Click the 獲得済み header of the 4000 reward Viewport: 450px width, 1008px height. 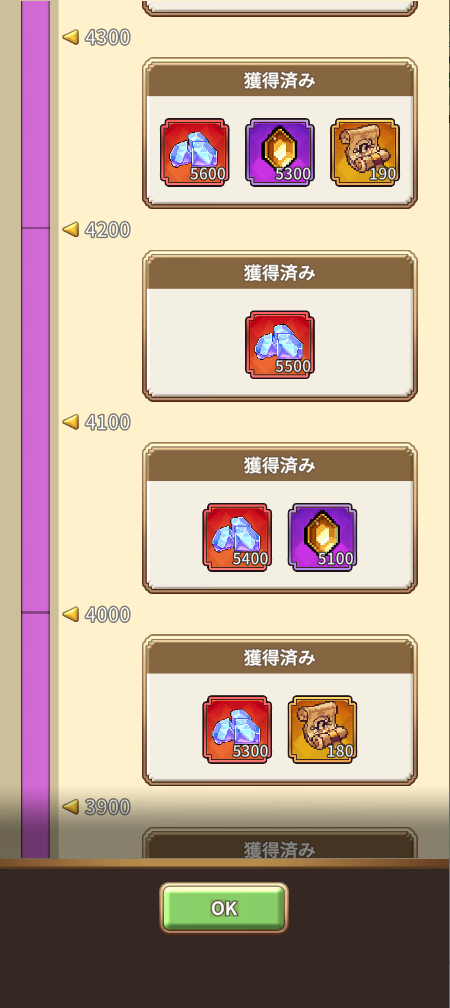280,658
